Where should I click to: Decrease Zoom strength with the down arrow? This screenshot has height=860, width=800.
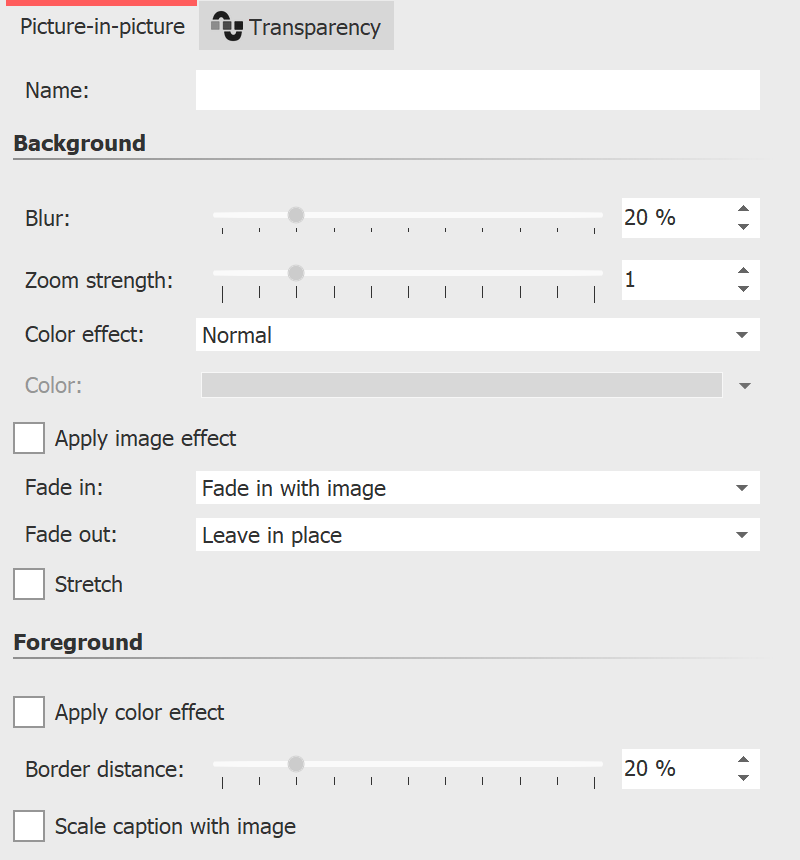[x=744, y=288]
